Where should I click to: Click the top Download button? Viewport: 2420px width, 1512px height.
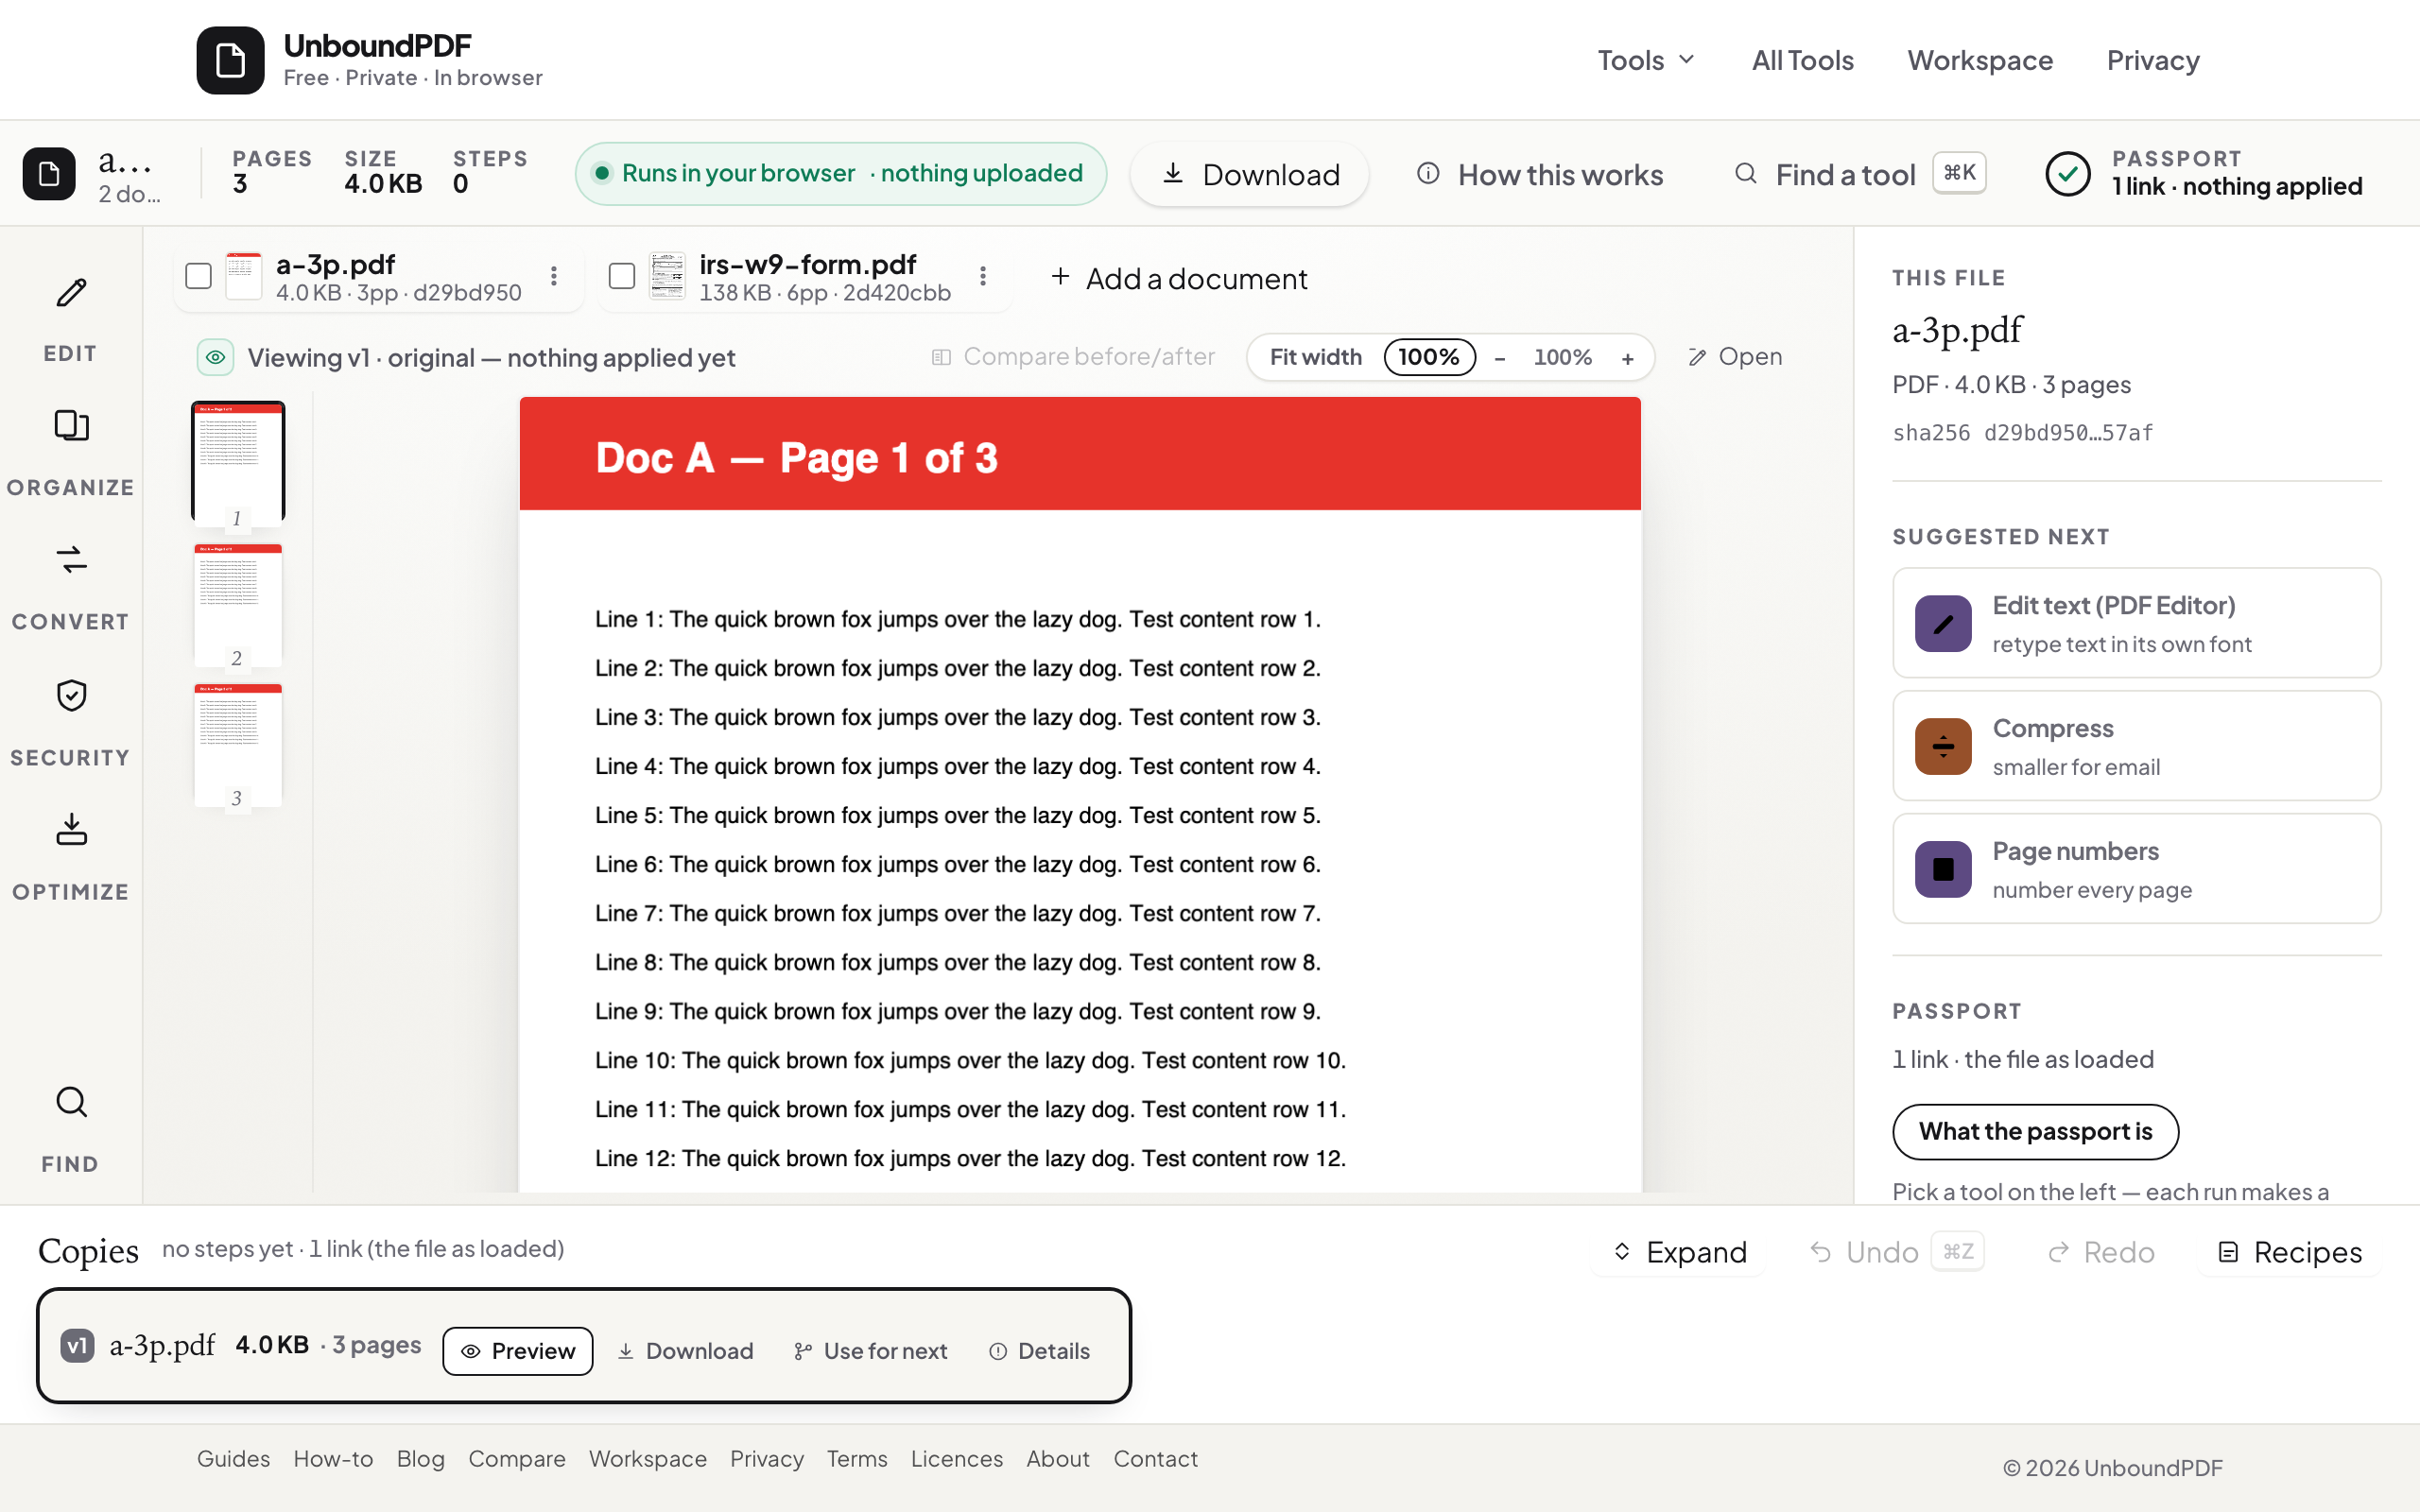(x=1249, y=174)
